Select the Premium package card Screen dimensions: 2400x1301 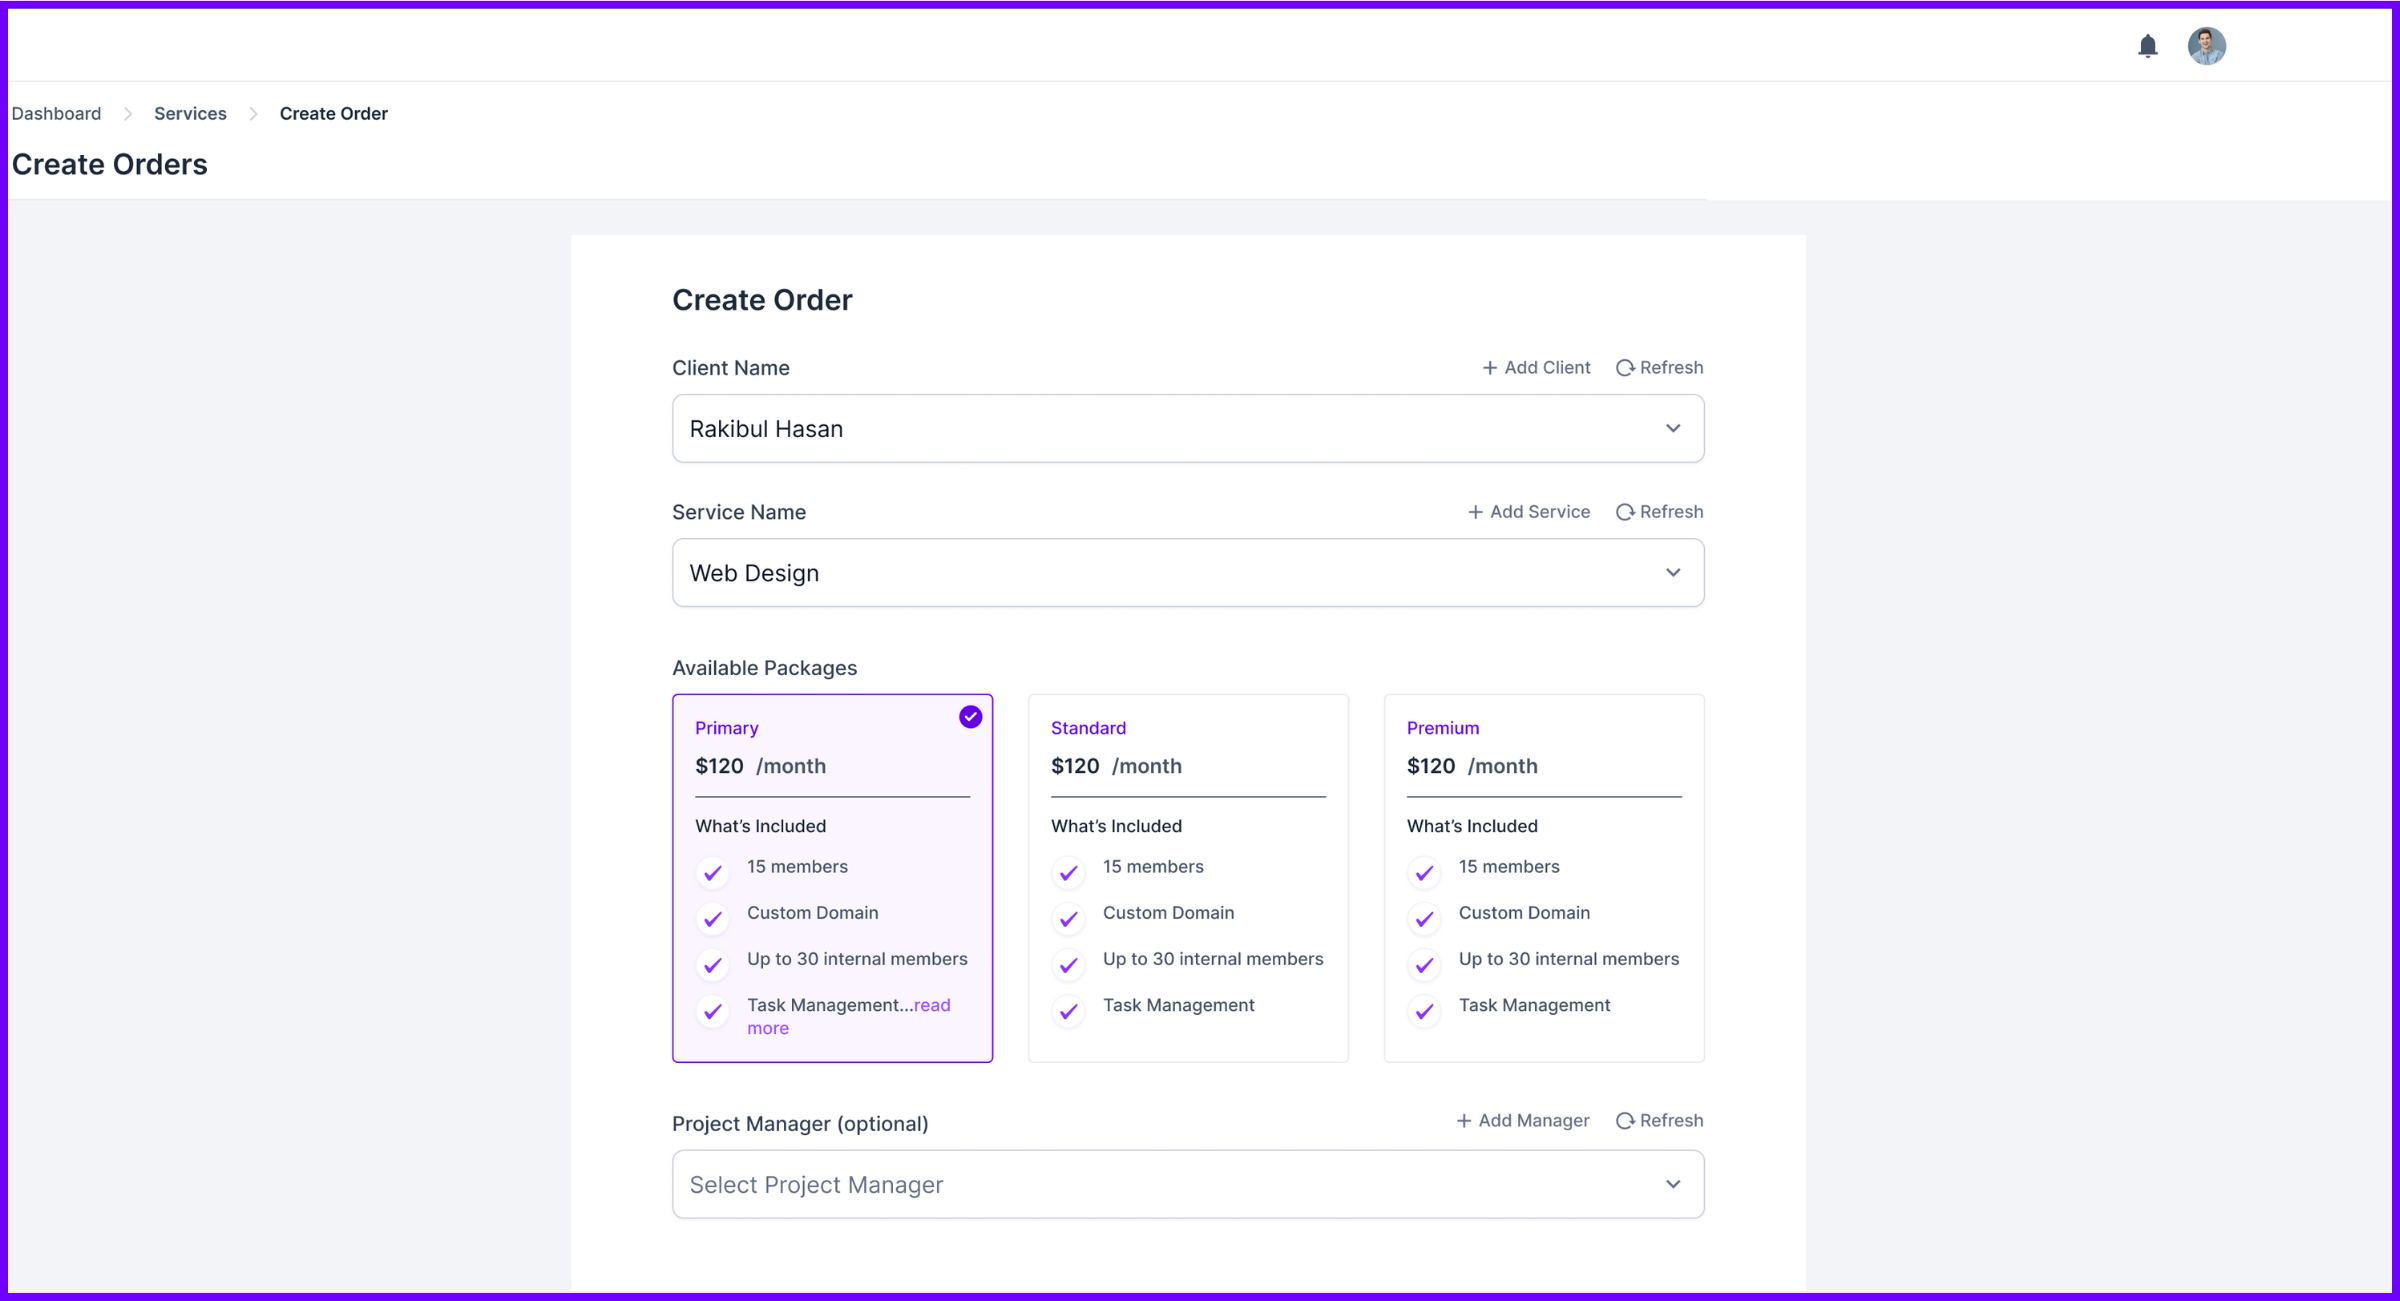pos(1544,878)
